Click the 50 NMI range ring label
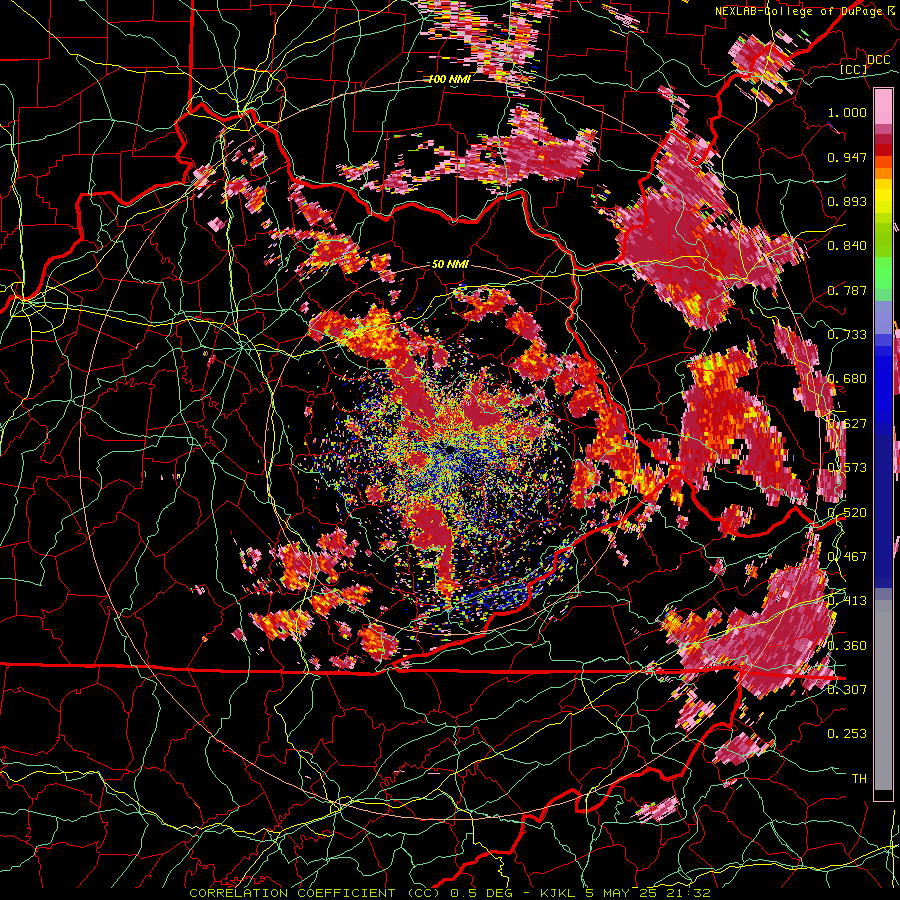The width and height of the screenshot is (900, 900). tap(450, 265)
